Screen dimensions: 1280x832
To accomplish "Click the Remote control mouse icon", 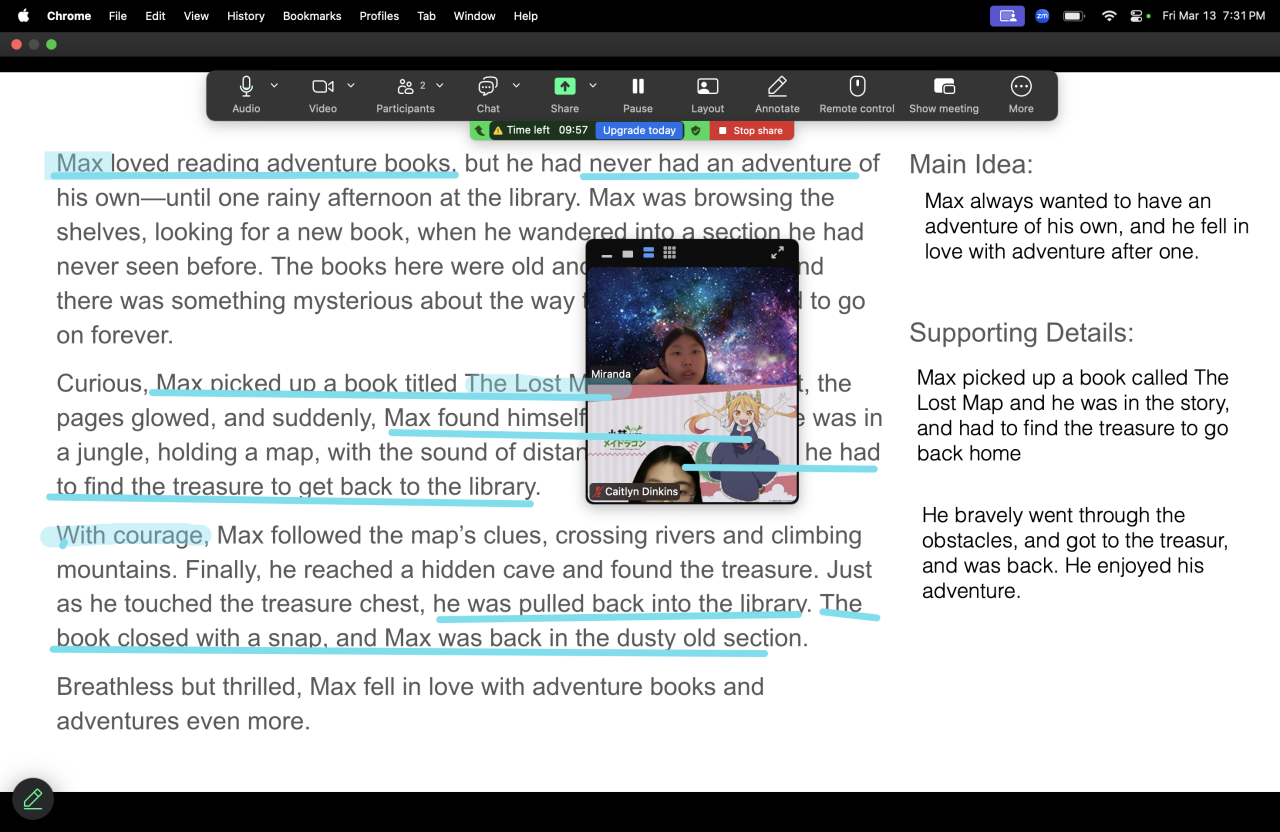I will pos(857,87).
